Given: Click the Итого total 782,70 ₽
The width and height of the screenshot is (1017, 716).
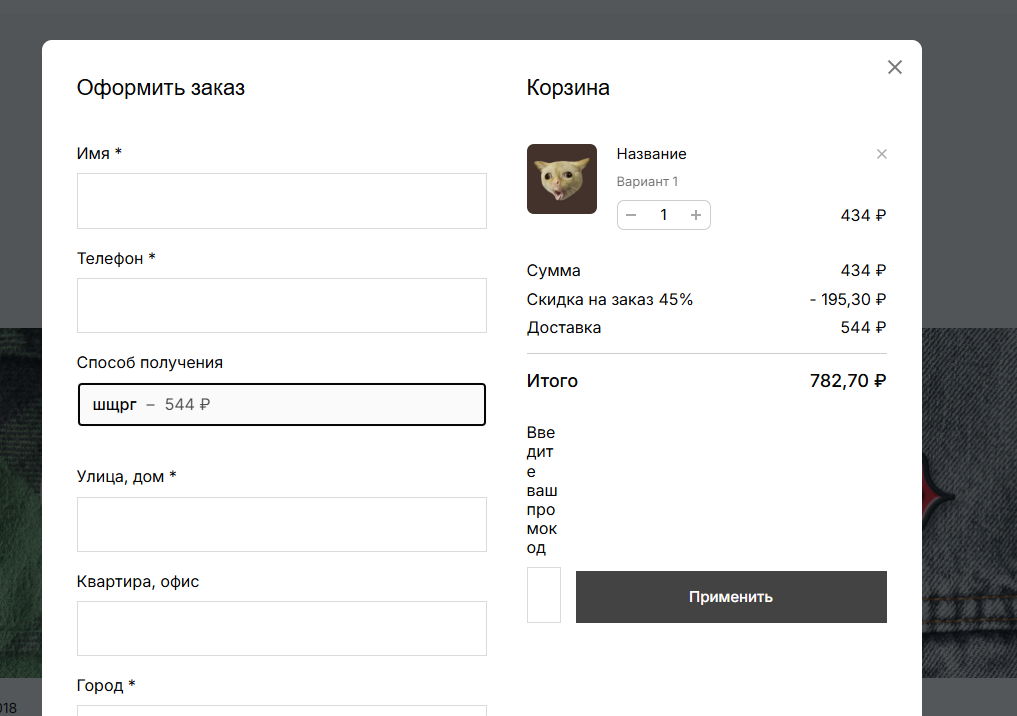Looking at the screenshot, I should click(x=847, y=381).
